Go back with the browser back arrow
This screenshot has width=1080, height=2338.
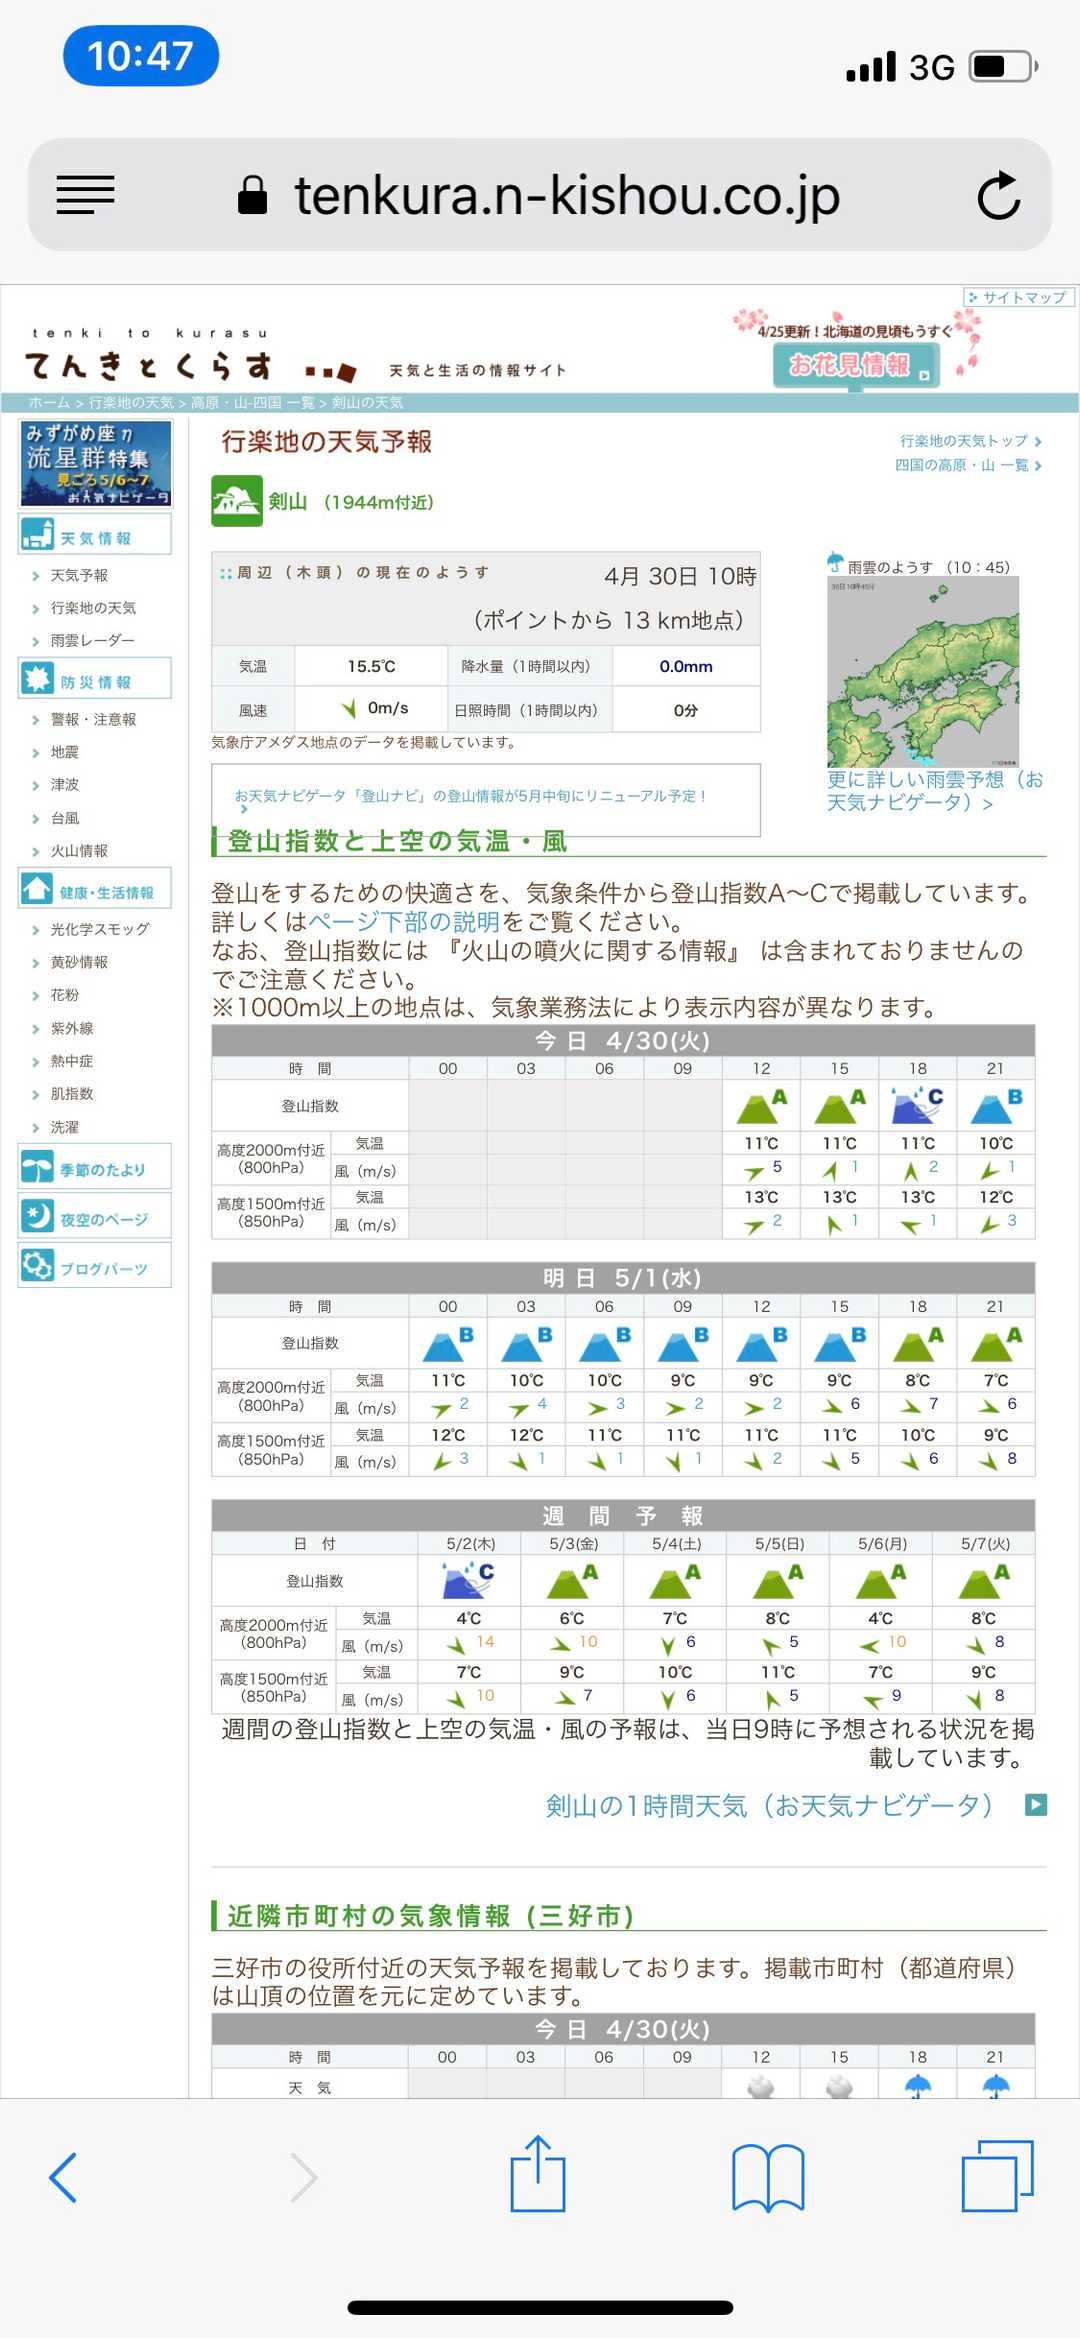[64, 2177]
